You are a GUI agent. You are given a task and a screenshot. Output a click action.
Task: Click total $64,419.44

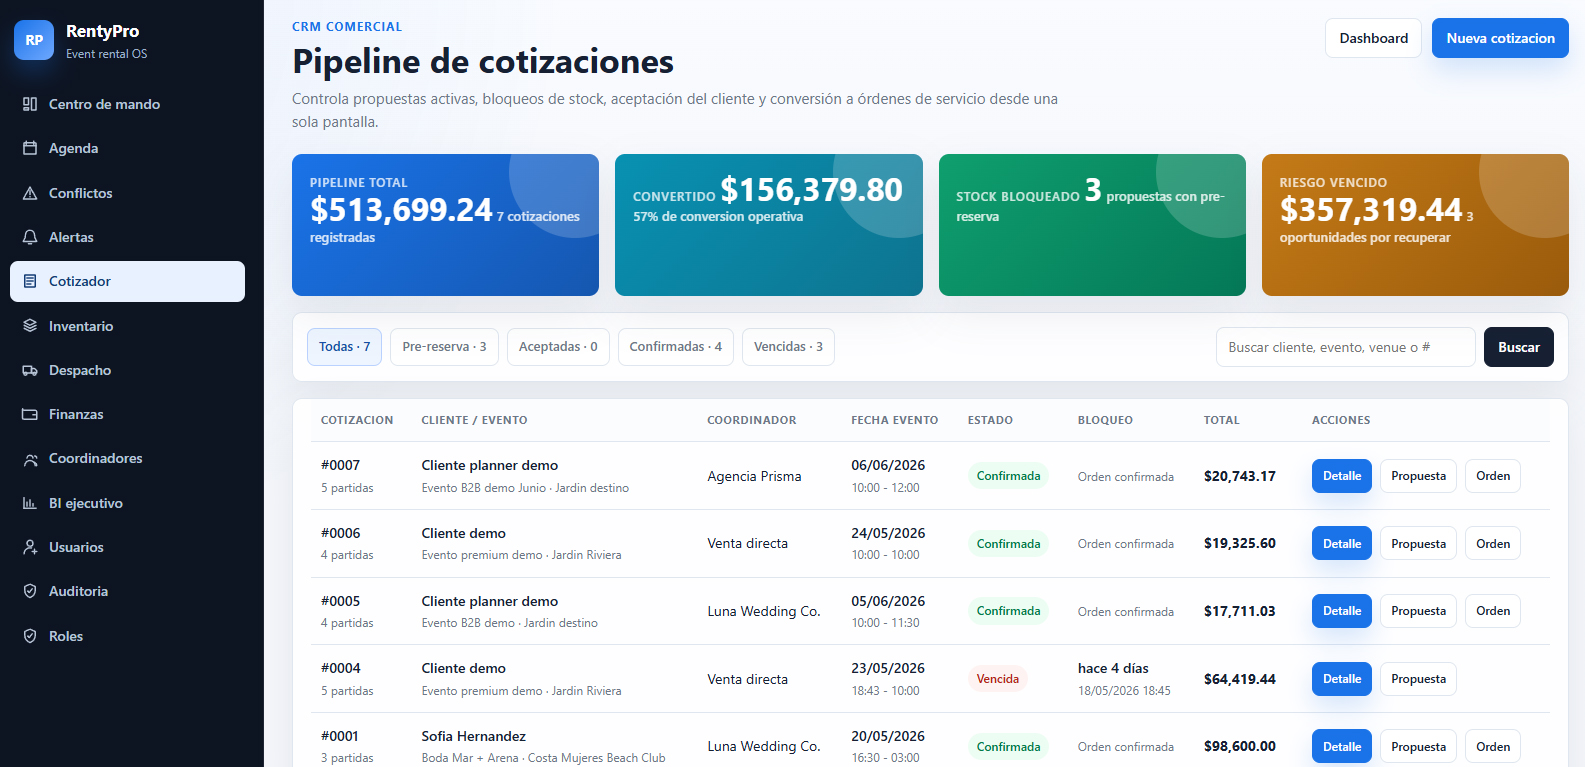point(1240,679)
